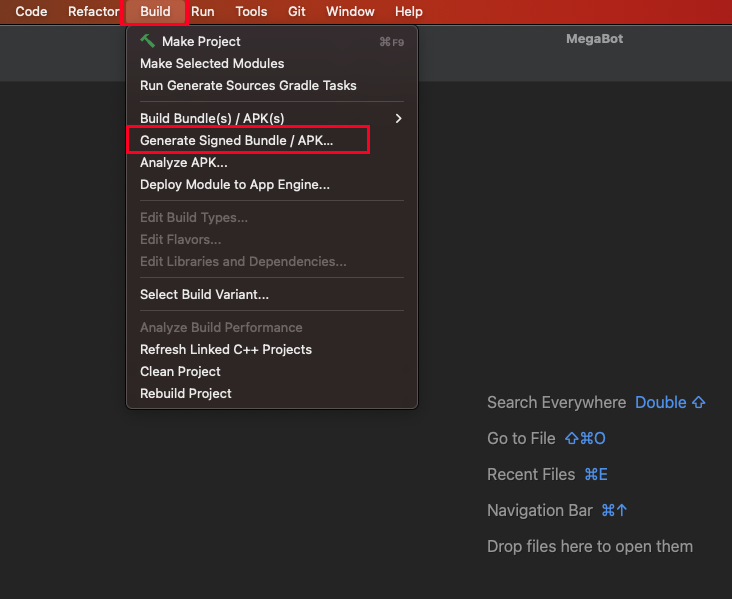Click Recent Files hint text

pos(531,474)
